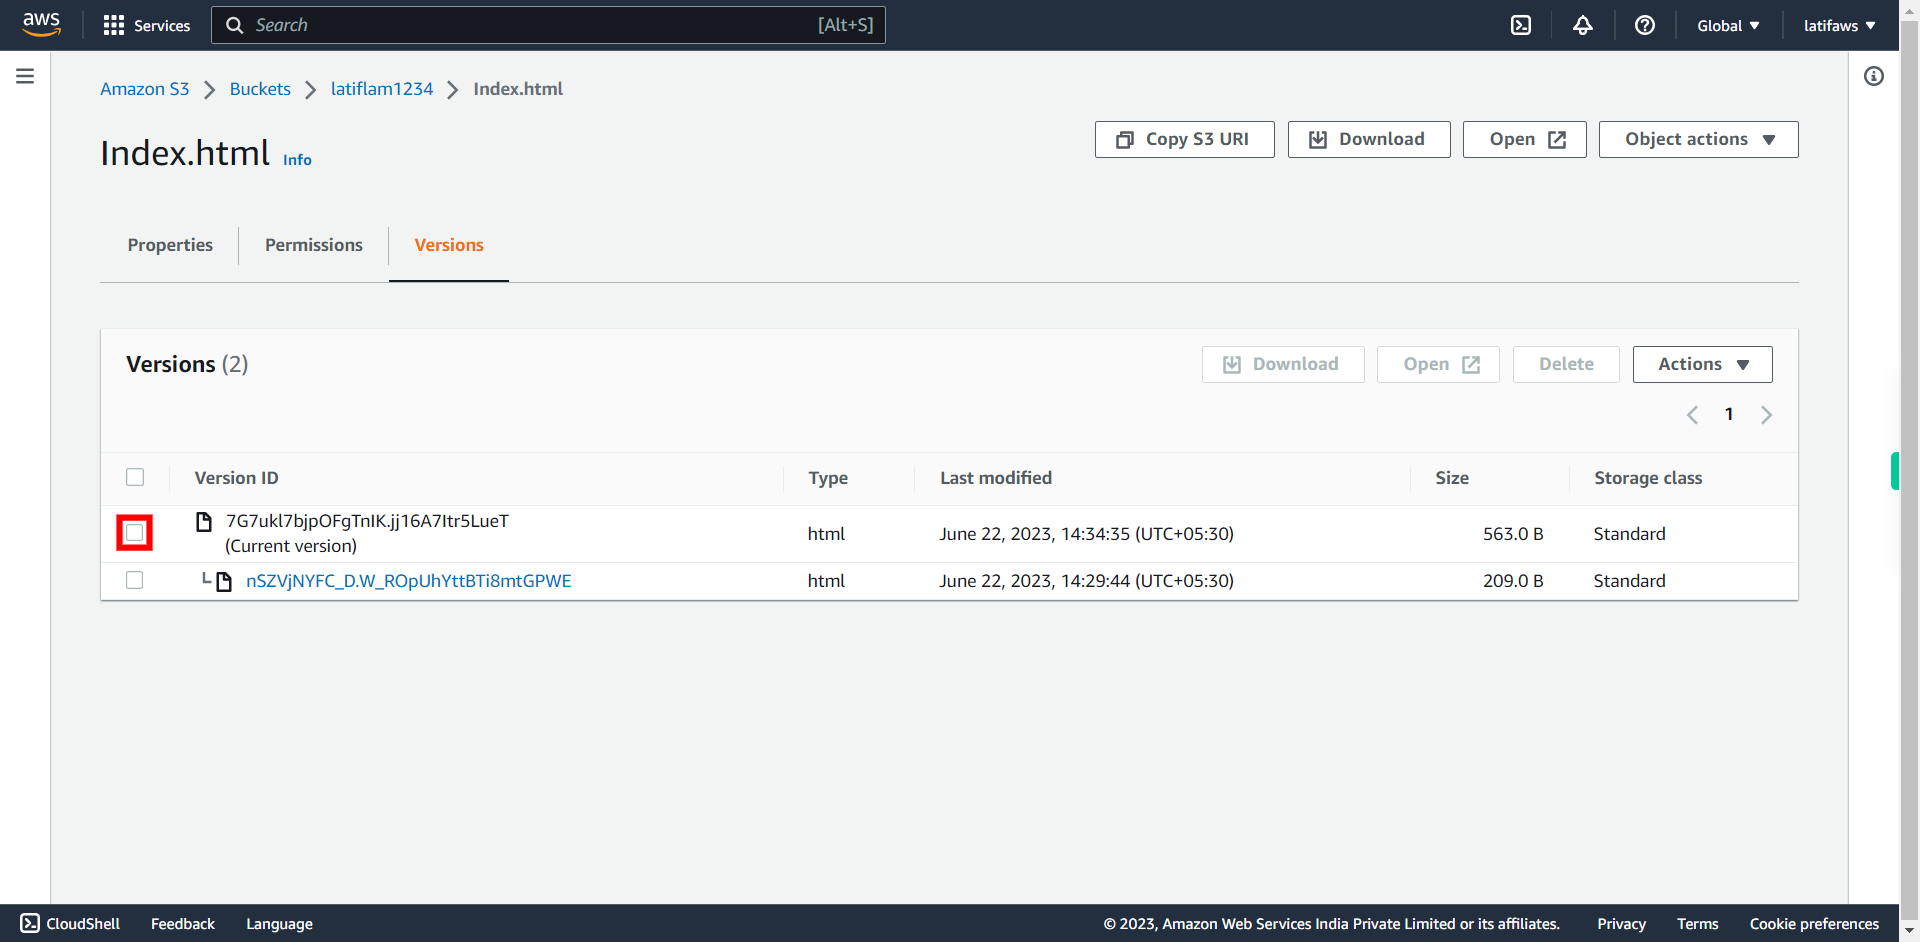Click the green feedback tab on right edge

click(1895, 471)
